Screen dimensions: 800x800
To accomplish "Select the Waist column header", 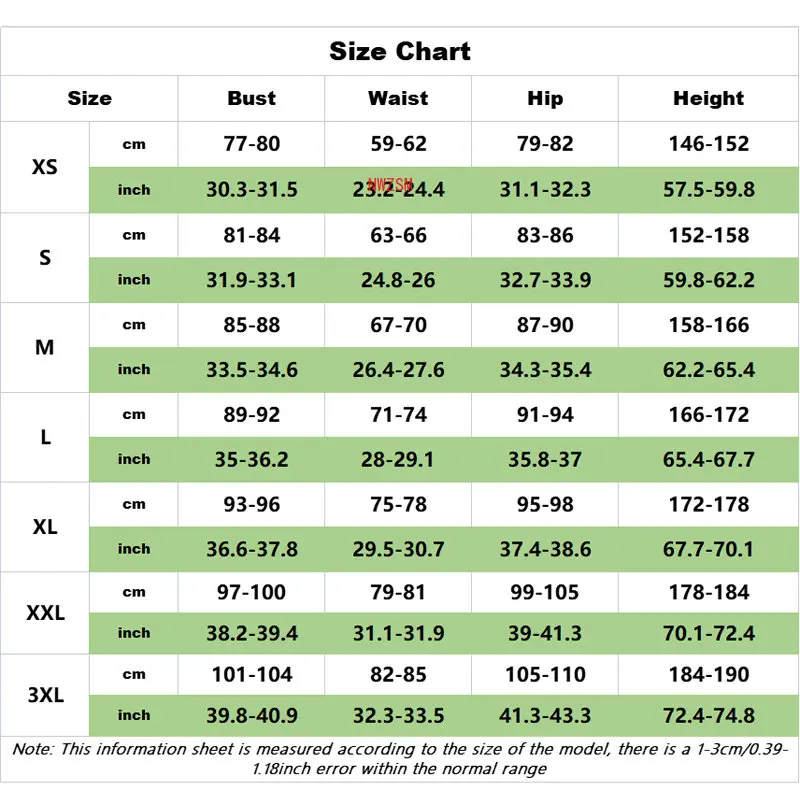I will click(398, 98).
